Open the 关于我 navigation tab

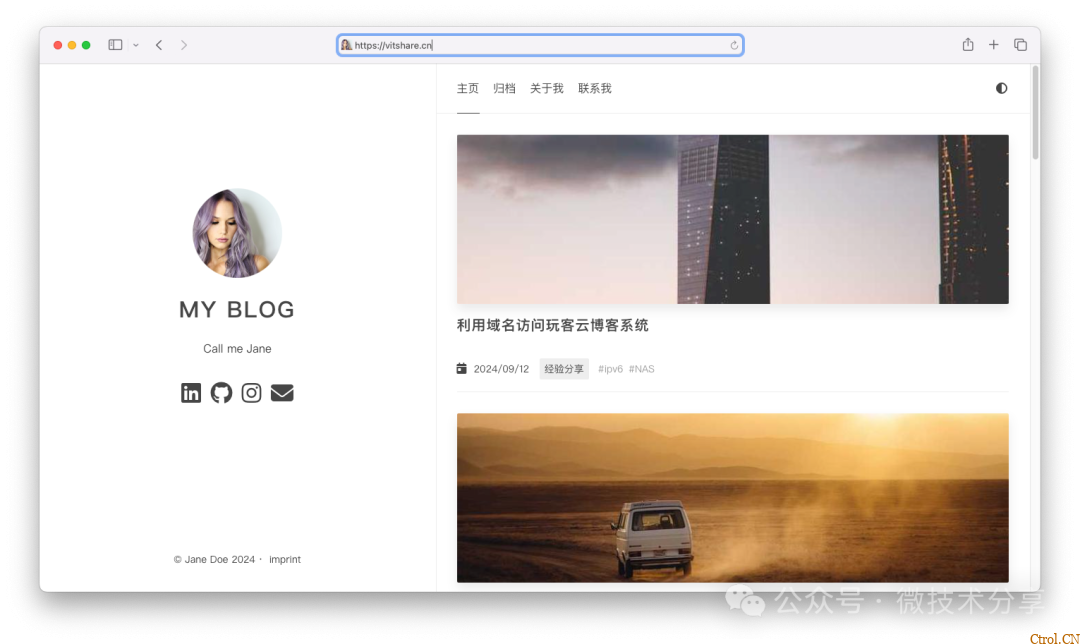click(x=546, y=88)
